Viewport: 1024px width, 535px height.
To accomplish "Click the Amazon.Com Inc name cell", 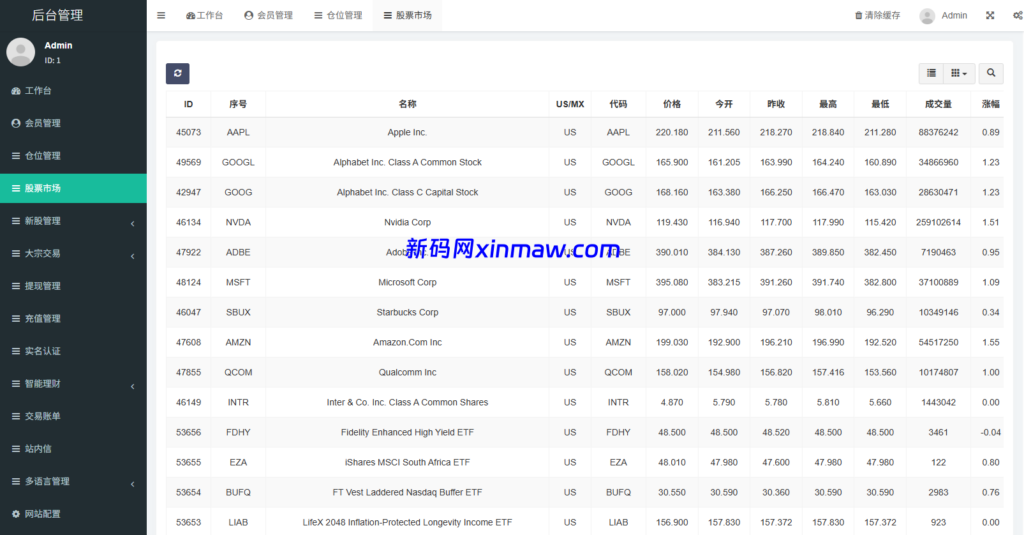I will tap(407, 342).
